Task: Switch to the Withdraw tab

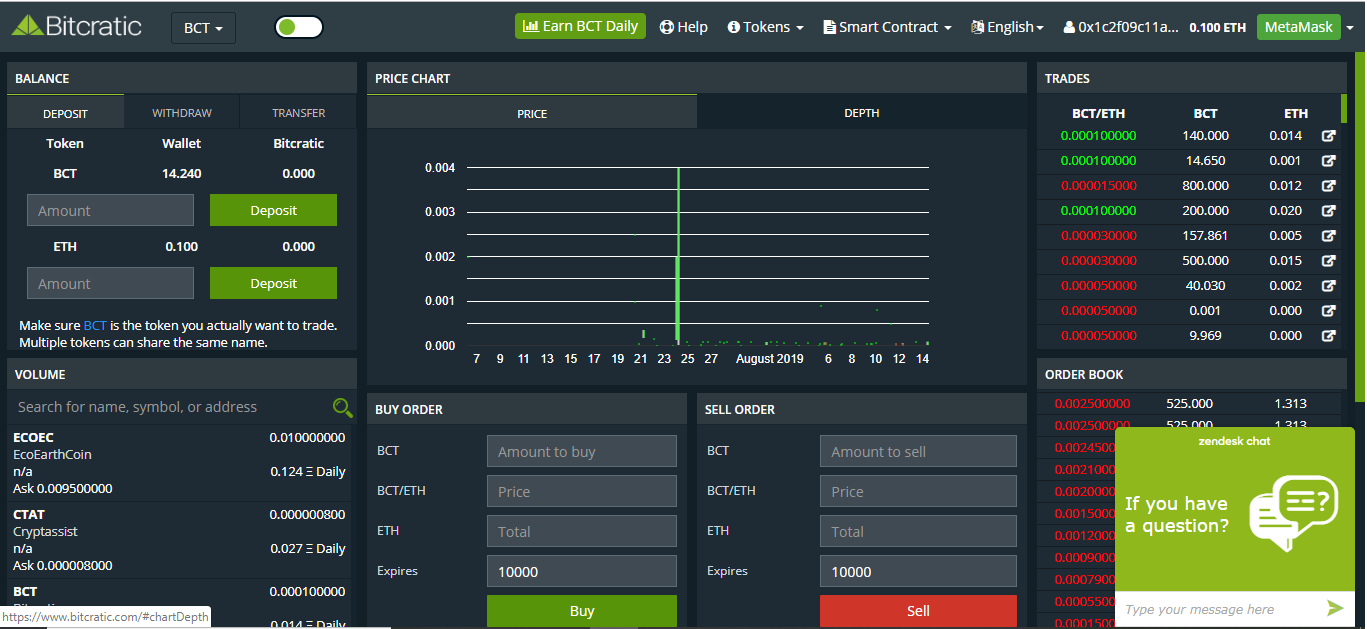Action: [182, 113]
